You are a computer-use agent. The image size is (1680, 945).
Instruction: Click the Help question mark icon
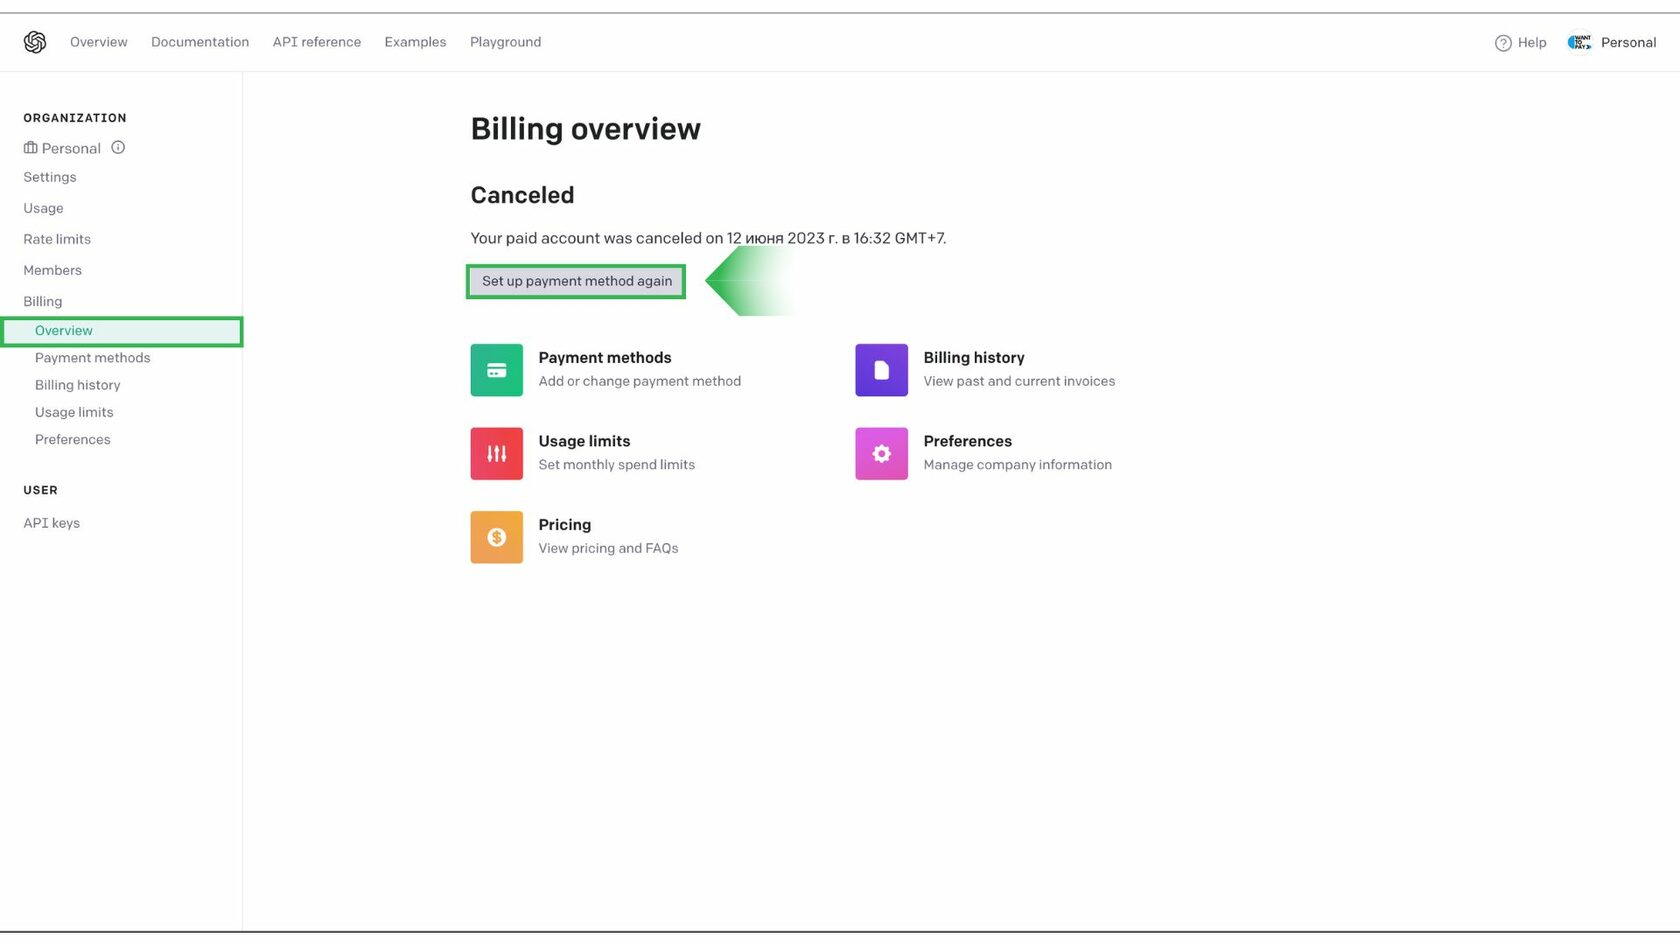(x=1502, y=43)
